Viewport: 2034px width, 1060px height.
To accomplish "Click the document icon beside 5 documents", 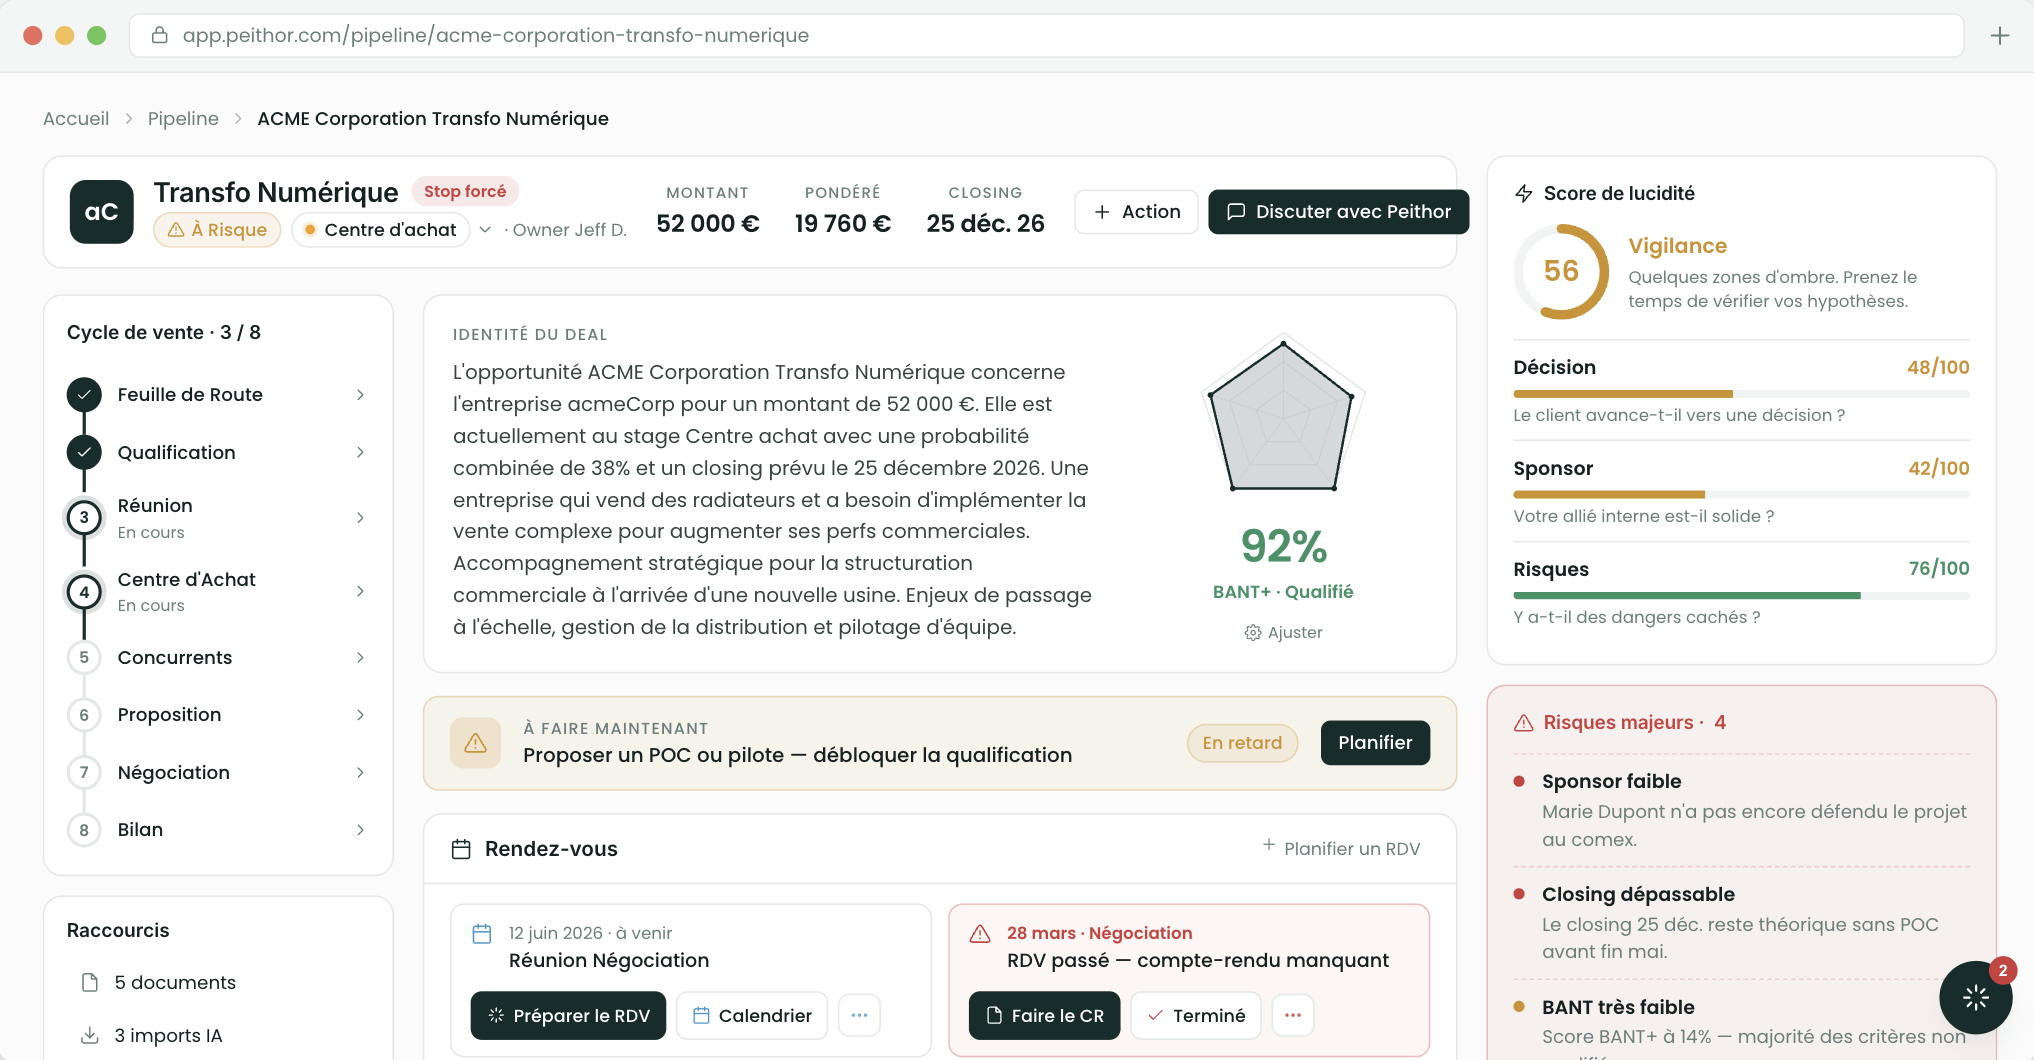I will [90, 983].
